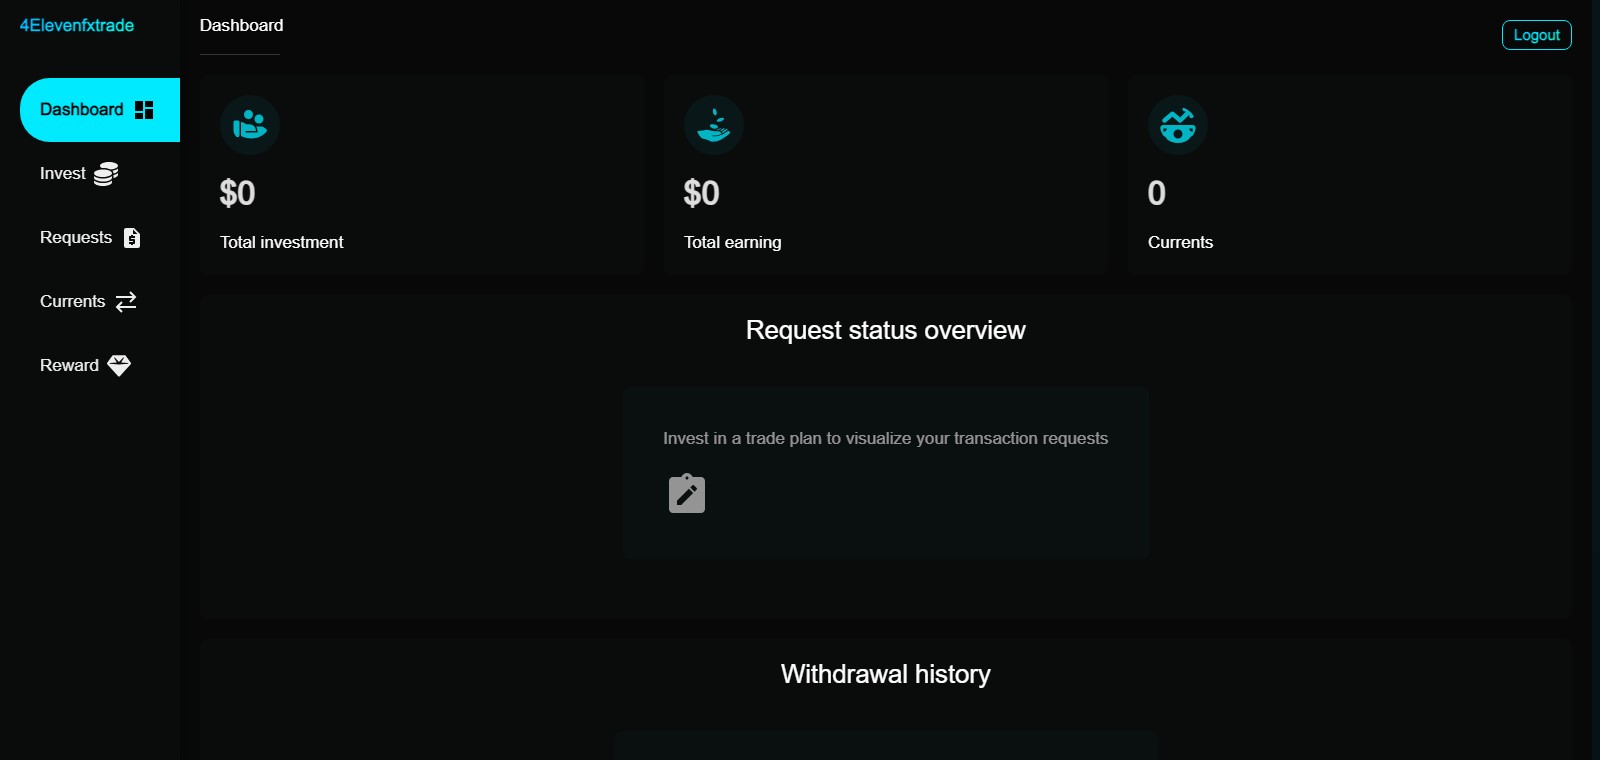
Task: Click the Total earning $0 card
Action: 886,175
